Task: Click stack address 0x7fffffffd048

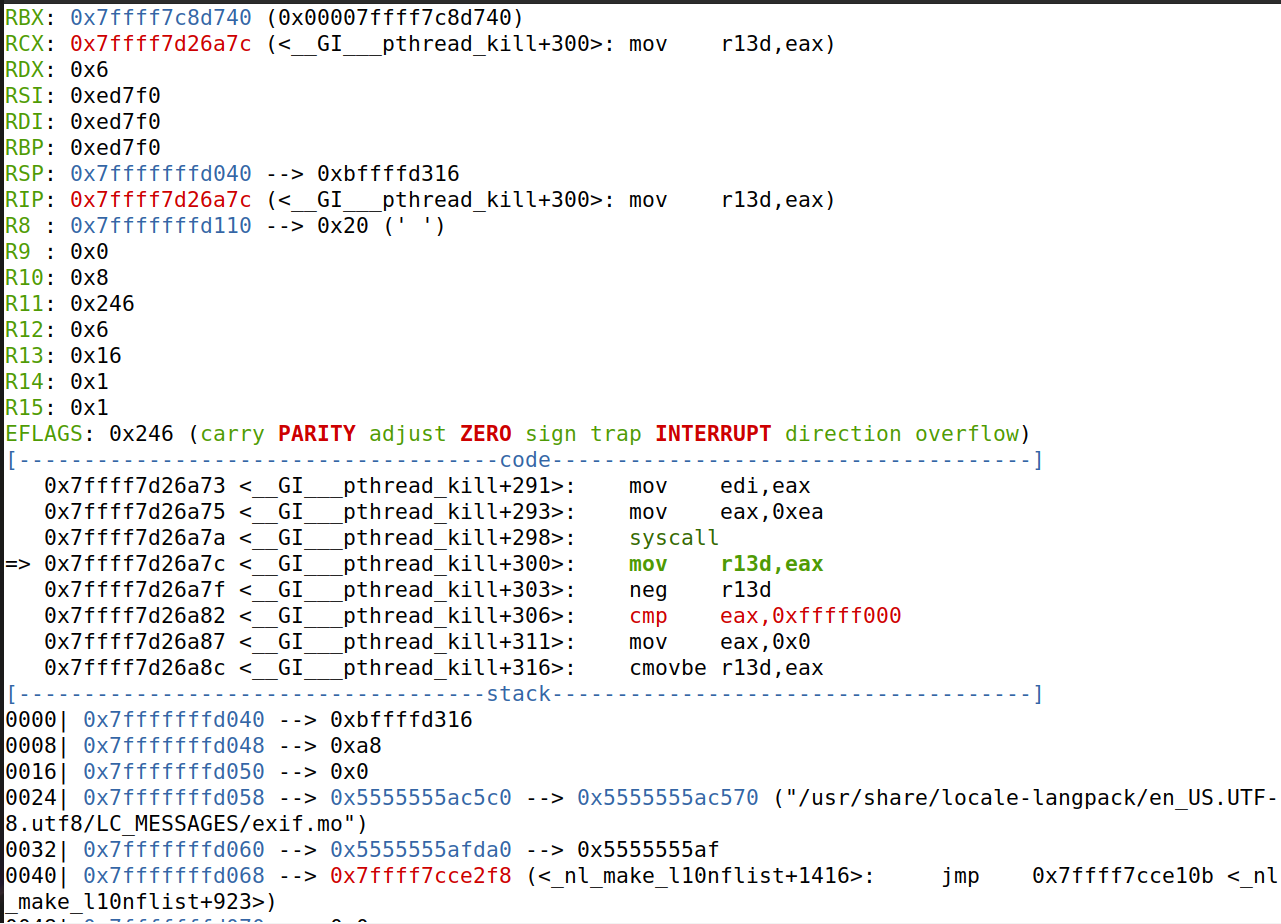Action: [174, 746]
